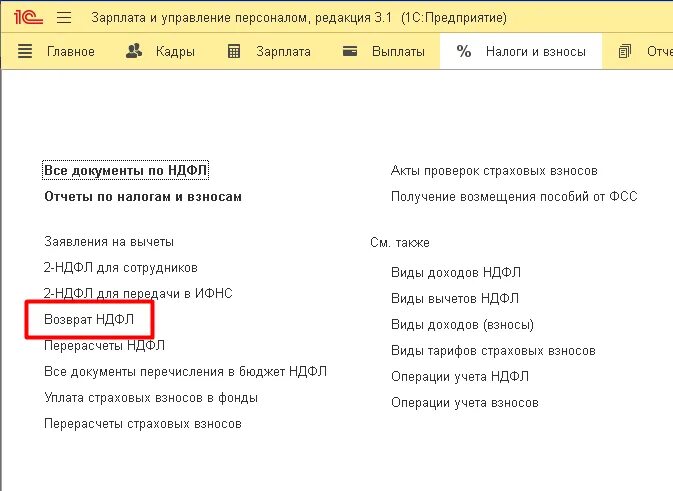Open 2-НДФЛ для передачи в ИФНС
The image size is (673, 491).
point(138,294)
